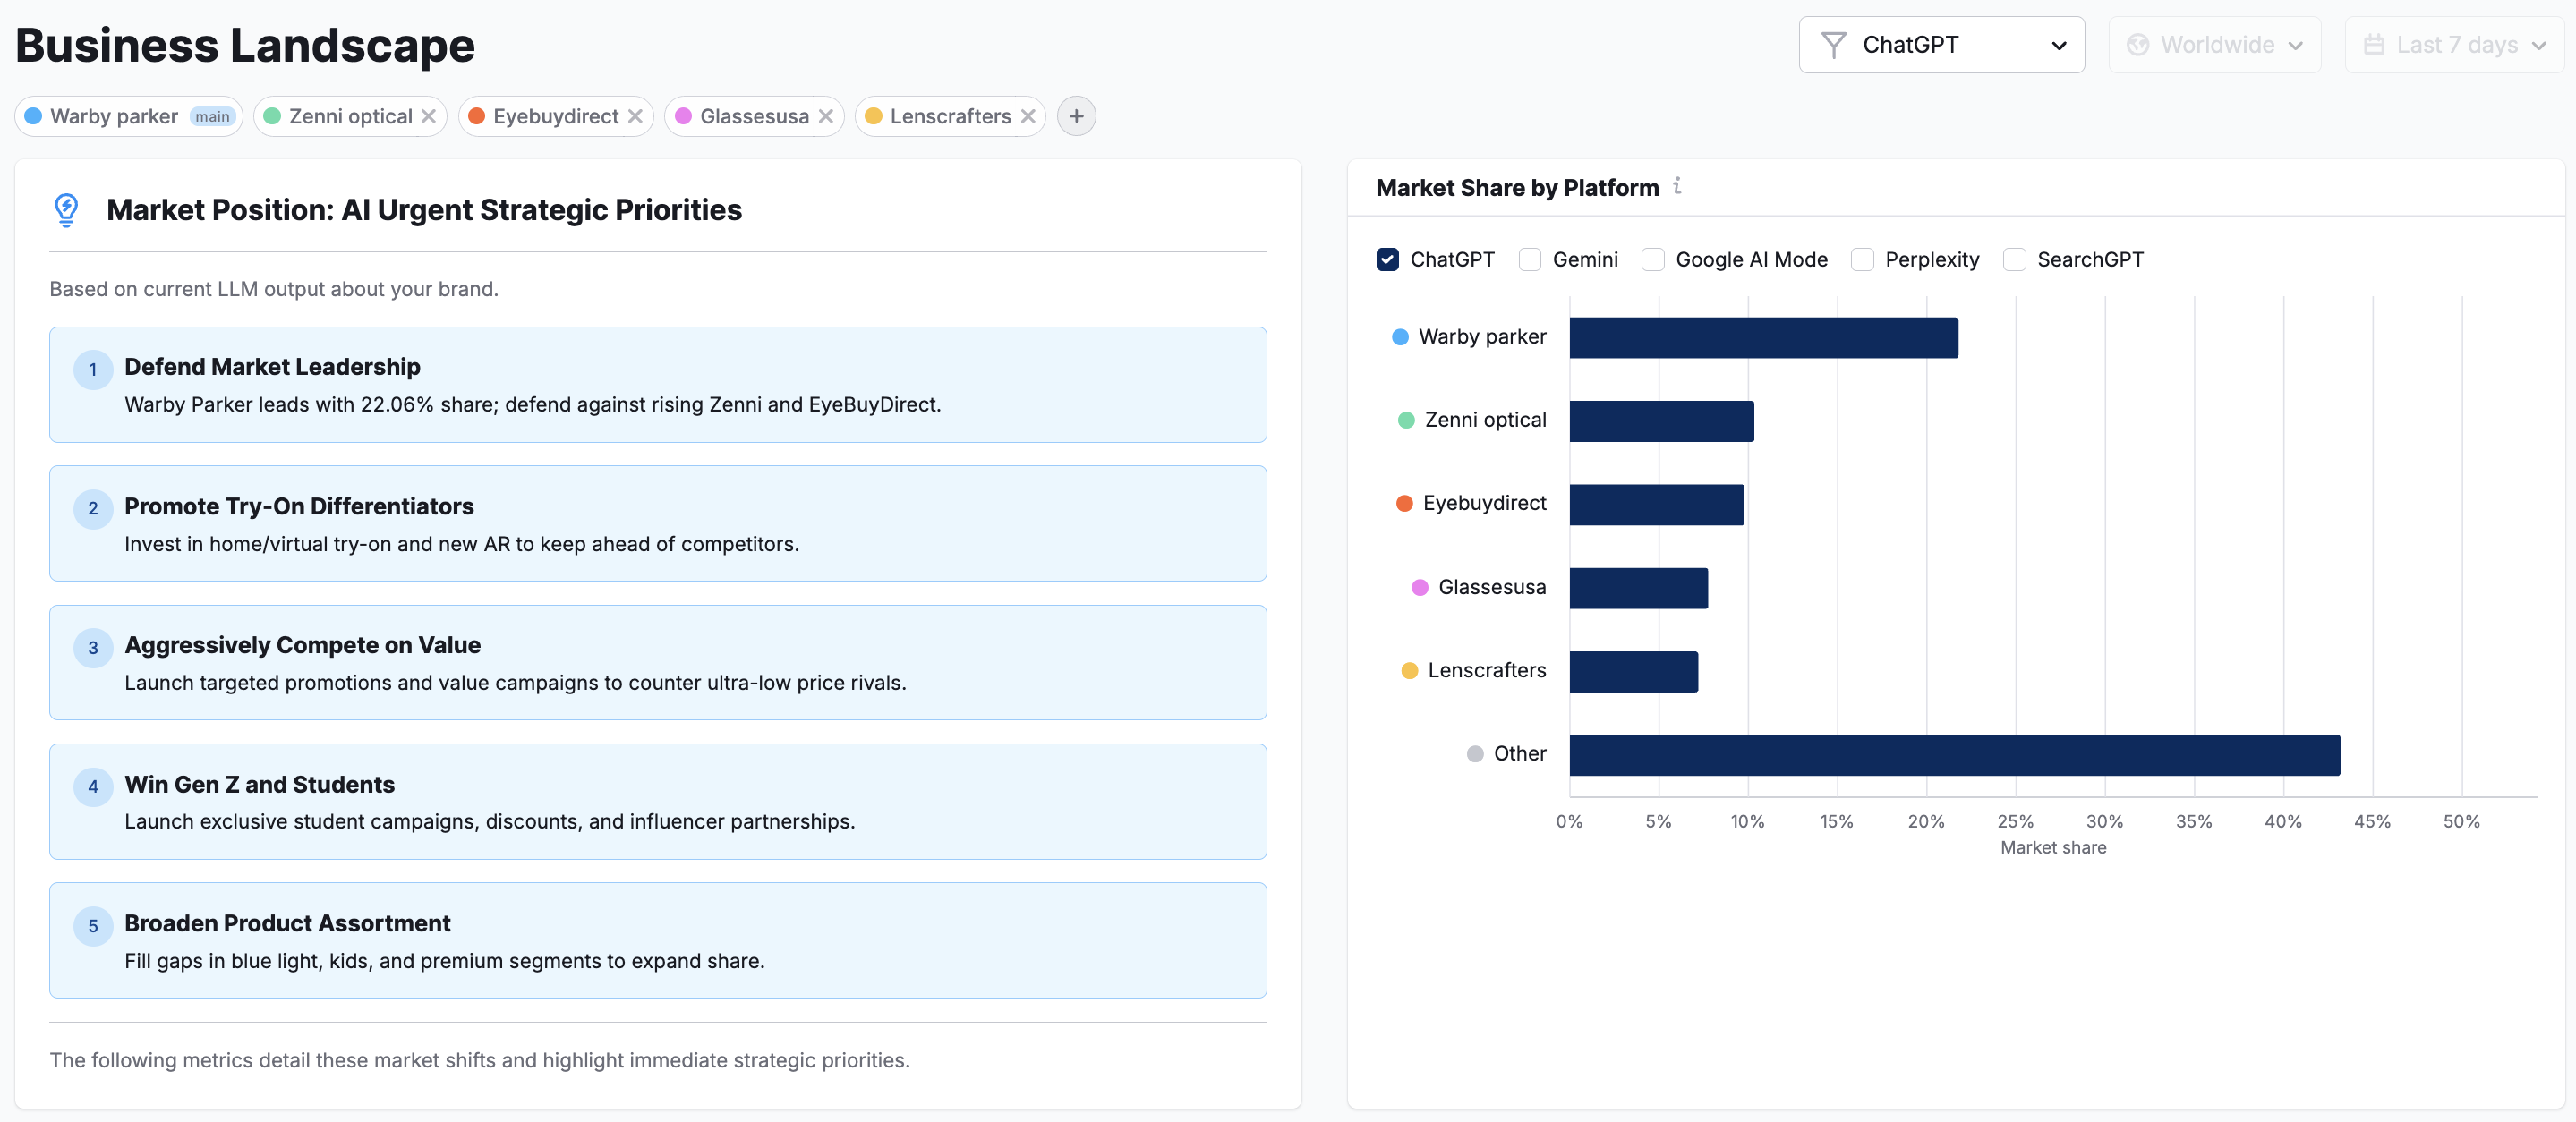Click the calendar icon by Last 7 days
The width and height of the screenshot is (2576, 1122).
point(2374,45)
